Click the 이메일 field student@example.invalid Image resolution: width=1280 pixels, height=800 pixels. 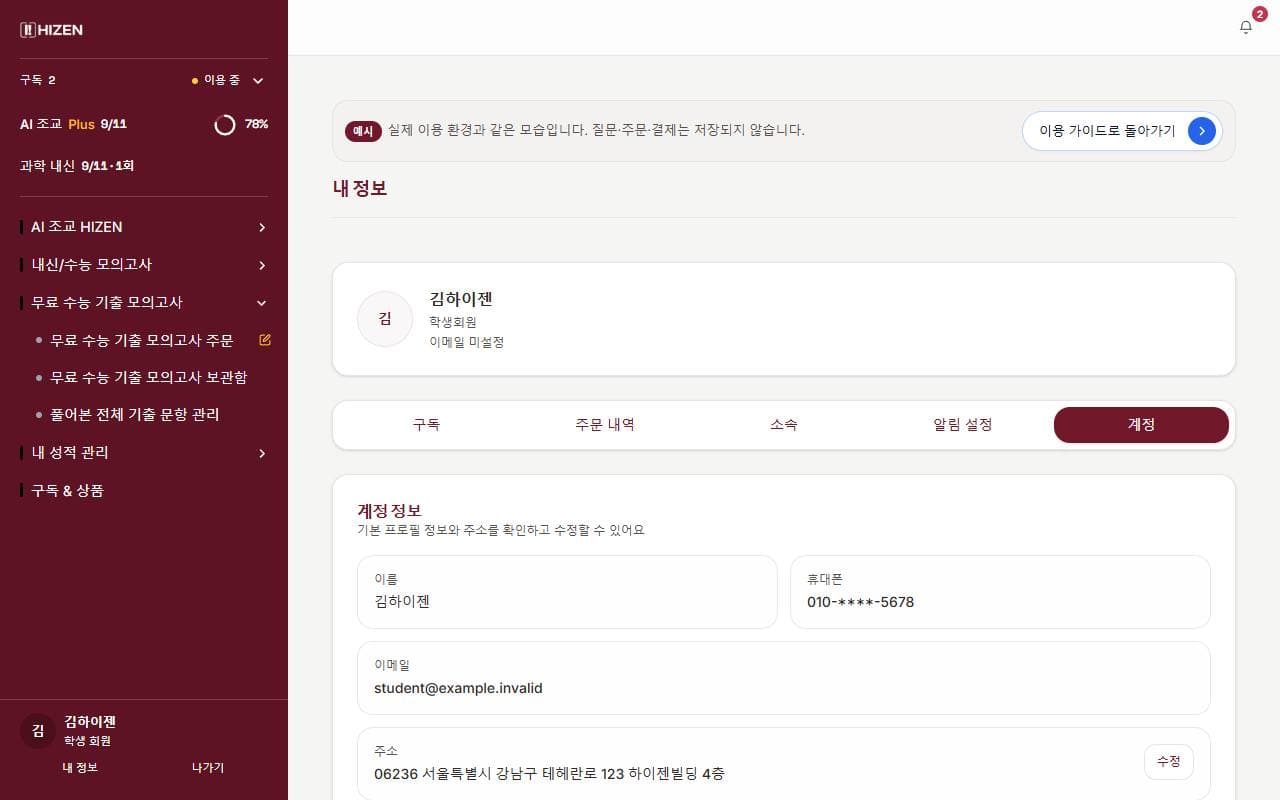click(784, 678)
